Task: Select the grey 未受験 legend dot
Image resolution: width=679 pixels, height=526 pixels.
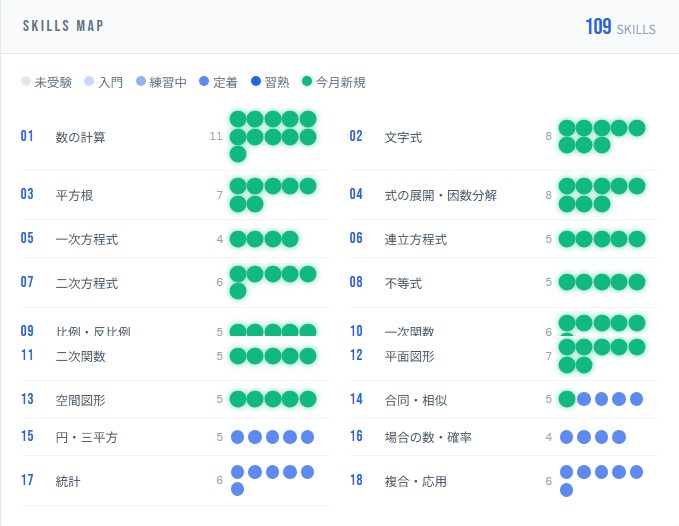Action: tap(26, 81)
